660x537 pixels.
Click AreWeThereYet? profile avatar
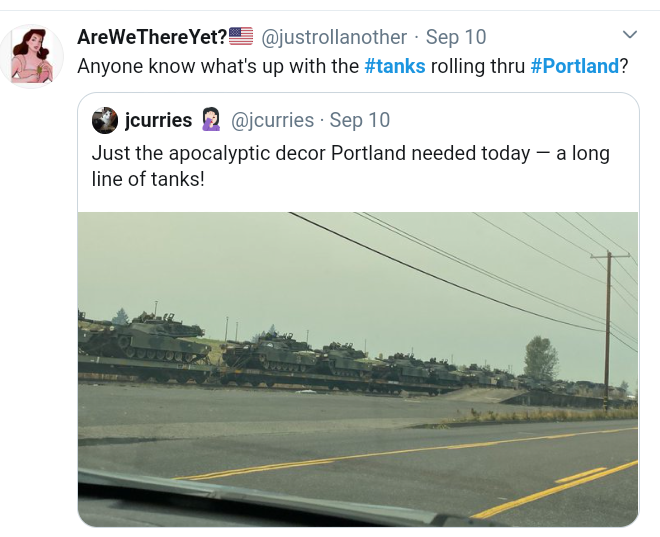point(32,56)
